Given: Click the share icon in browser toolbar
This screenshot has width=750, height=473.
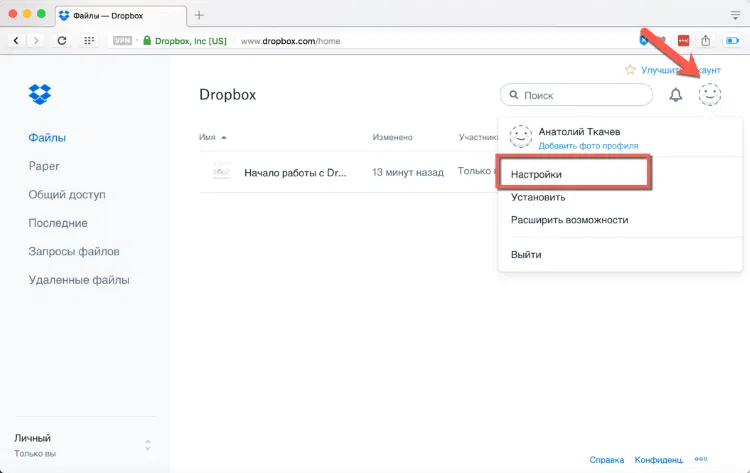Looking at the screenshot, I should tap(706, 41).
